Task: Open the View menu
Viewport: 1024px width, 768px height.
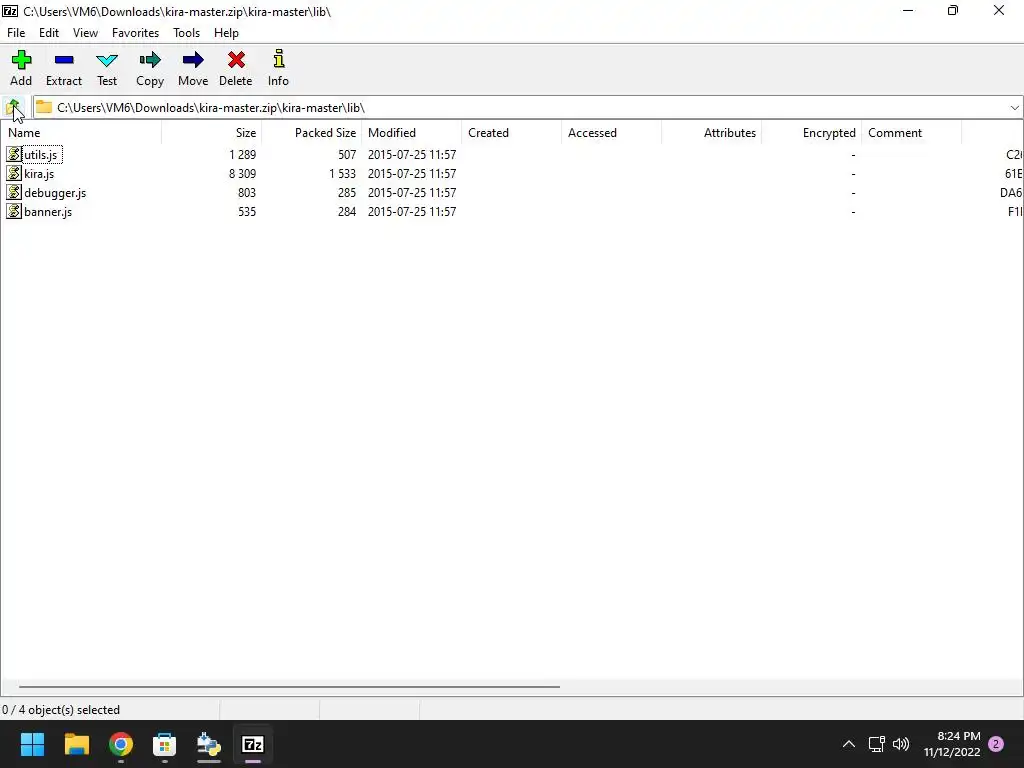Action: pos(86,33)
